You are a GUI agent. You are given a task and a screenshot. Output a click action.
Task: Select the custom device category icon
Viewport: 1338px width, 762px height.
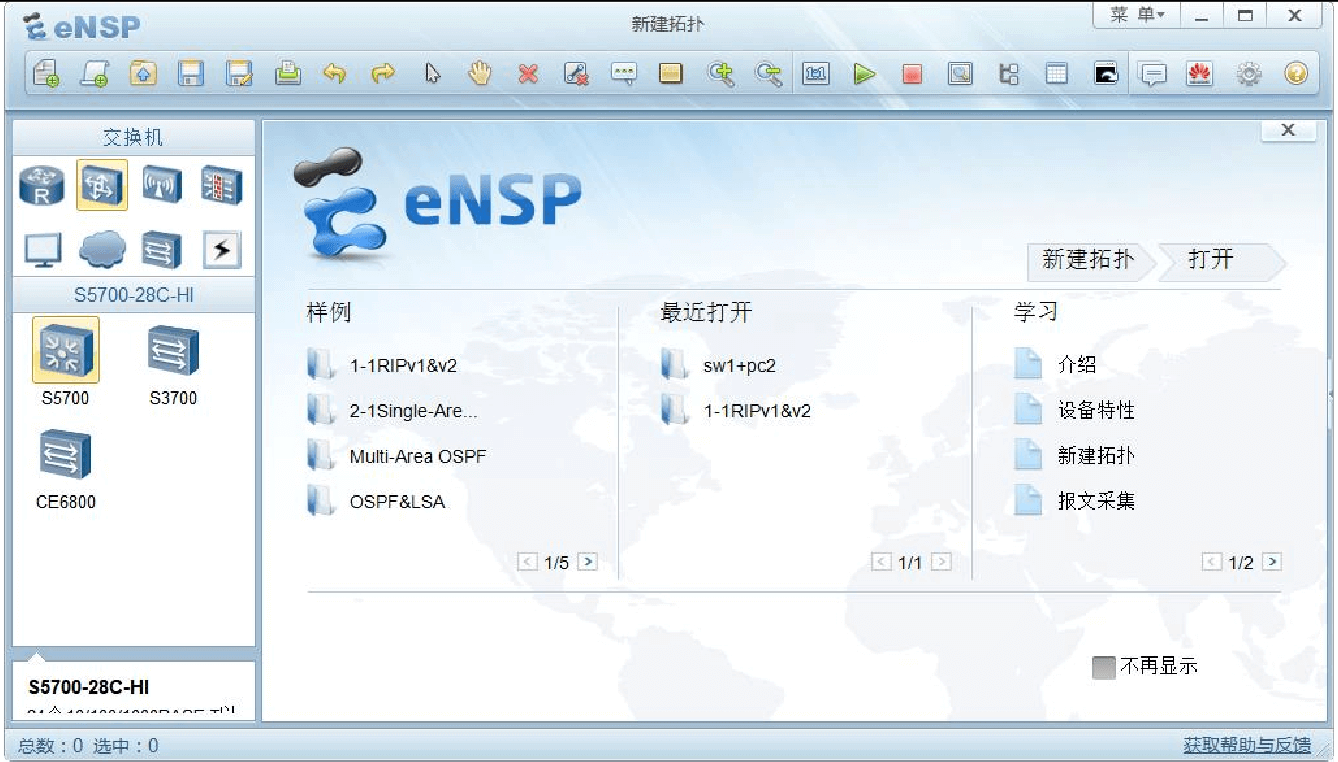click(161, 249)
